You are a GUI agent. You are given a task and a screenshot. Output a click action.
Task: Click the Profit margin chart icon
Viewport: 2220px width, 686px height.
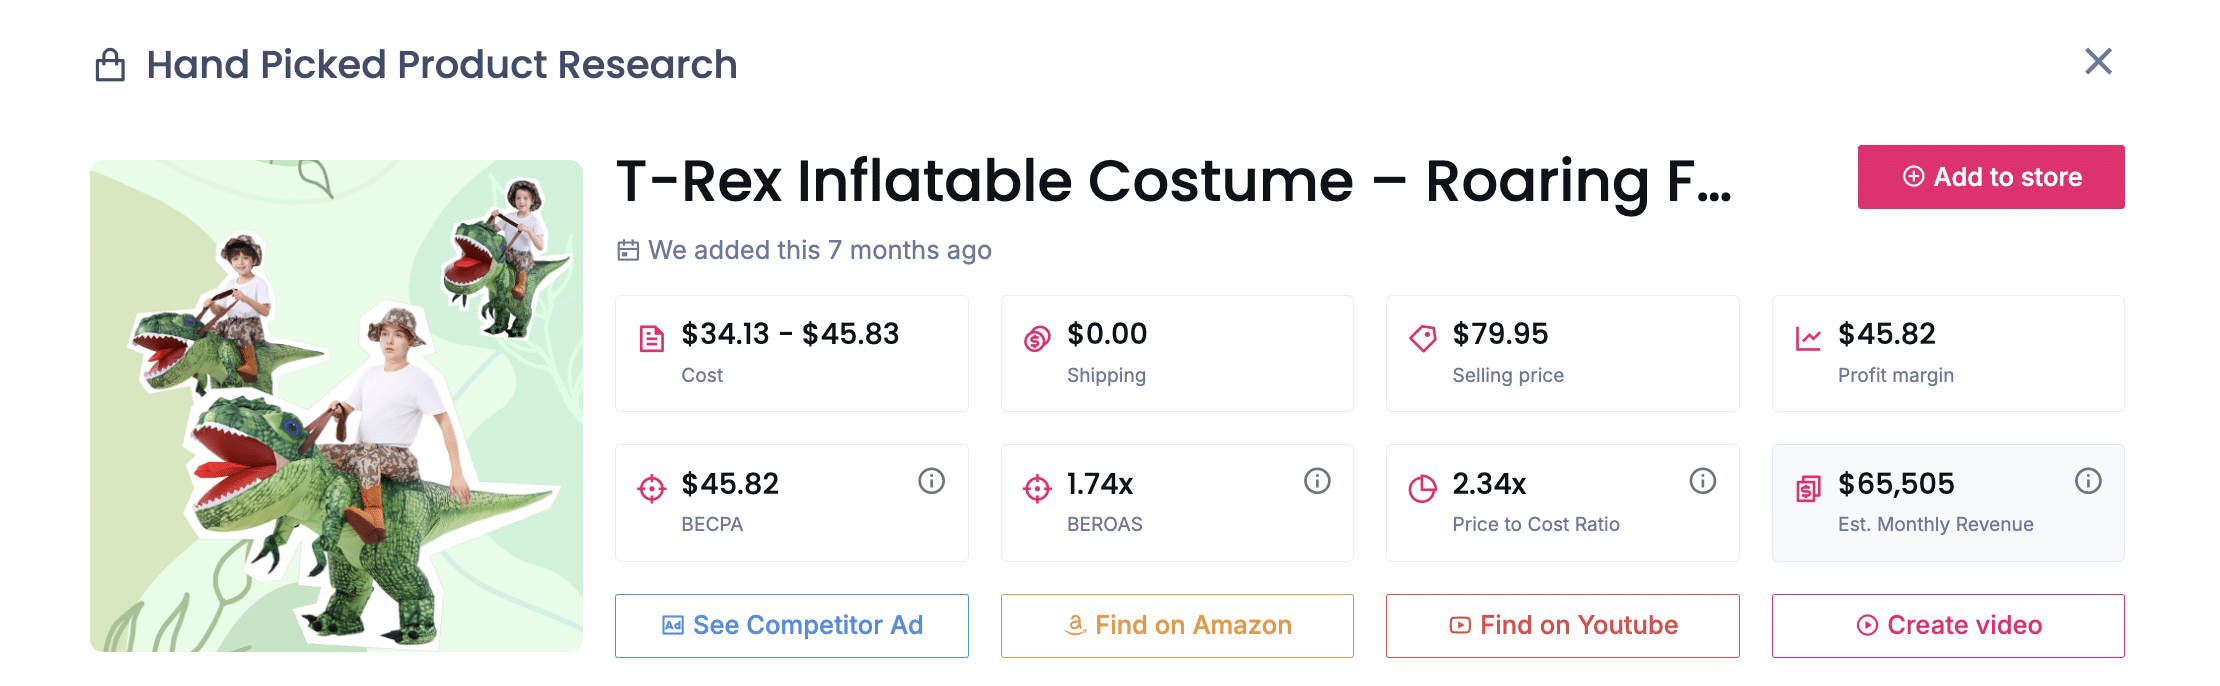pyautogui.click(x=1808, y=339)
